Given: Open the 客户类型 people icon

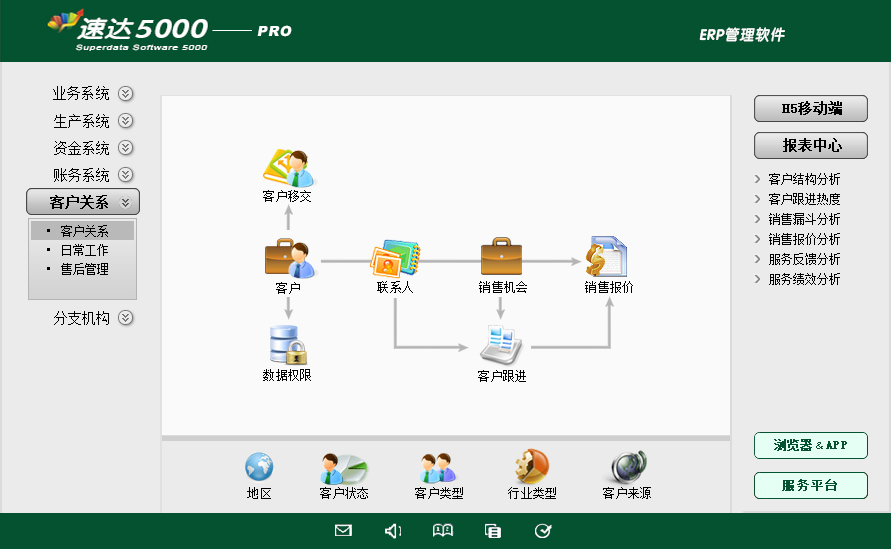Looking at the screenshot, I should click(x=438, y=468).
